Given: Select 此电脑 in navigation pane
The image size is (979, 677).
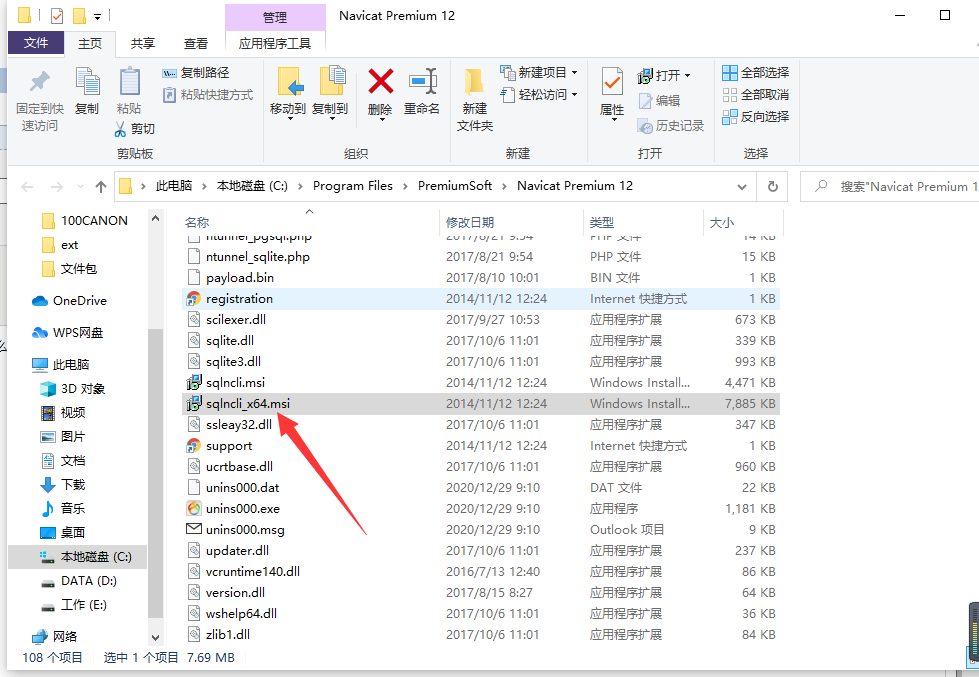Looking at the screenshot, I should 61,364.
